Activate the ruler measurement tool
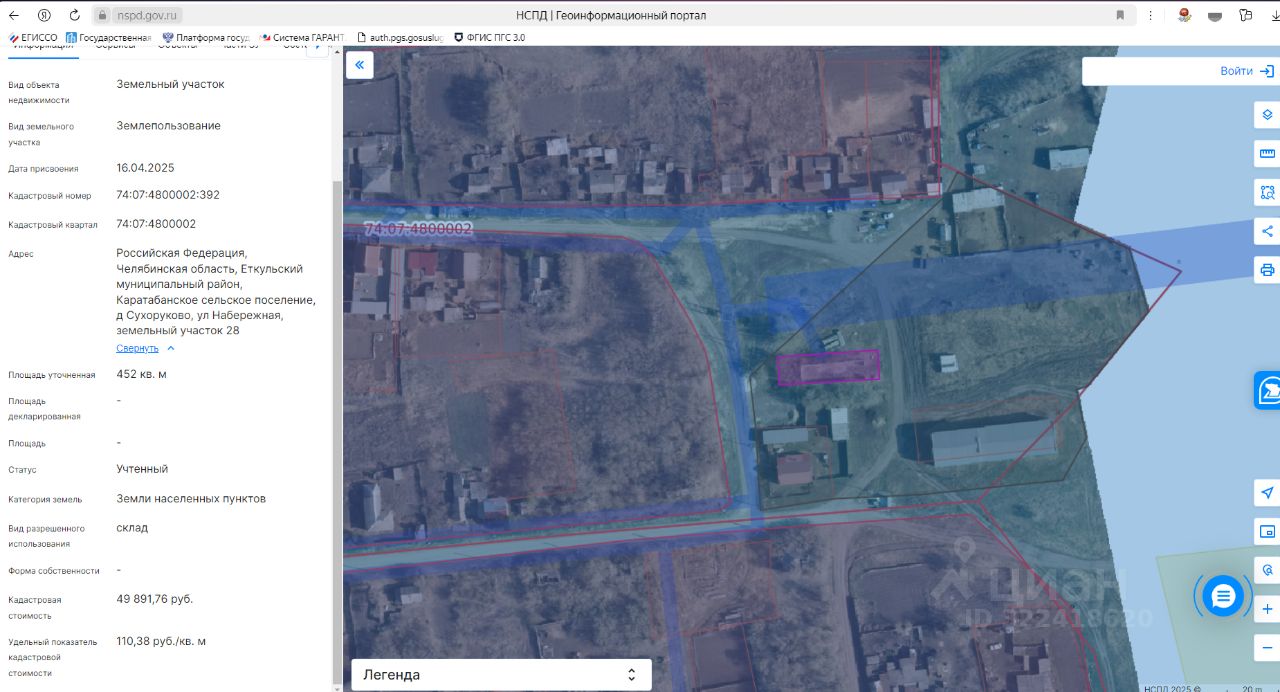The height and width of the screenshot is (692, 1280). [x=1267, y=154]
